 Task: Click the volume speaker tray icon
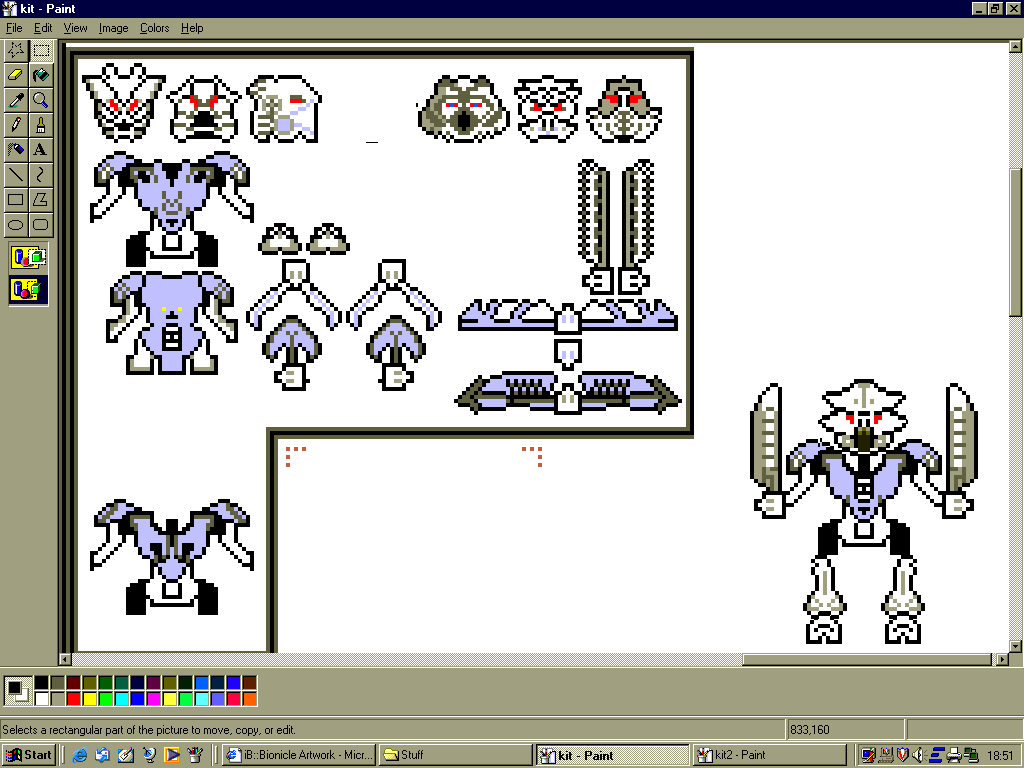pyautogui.click(x=920, y=755)
